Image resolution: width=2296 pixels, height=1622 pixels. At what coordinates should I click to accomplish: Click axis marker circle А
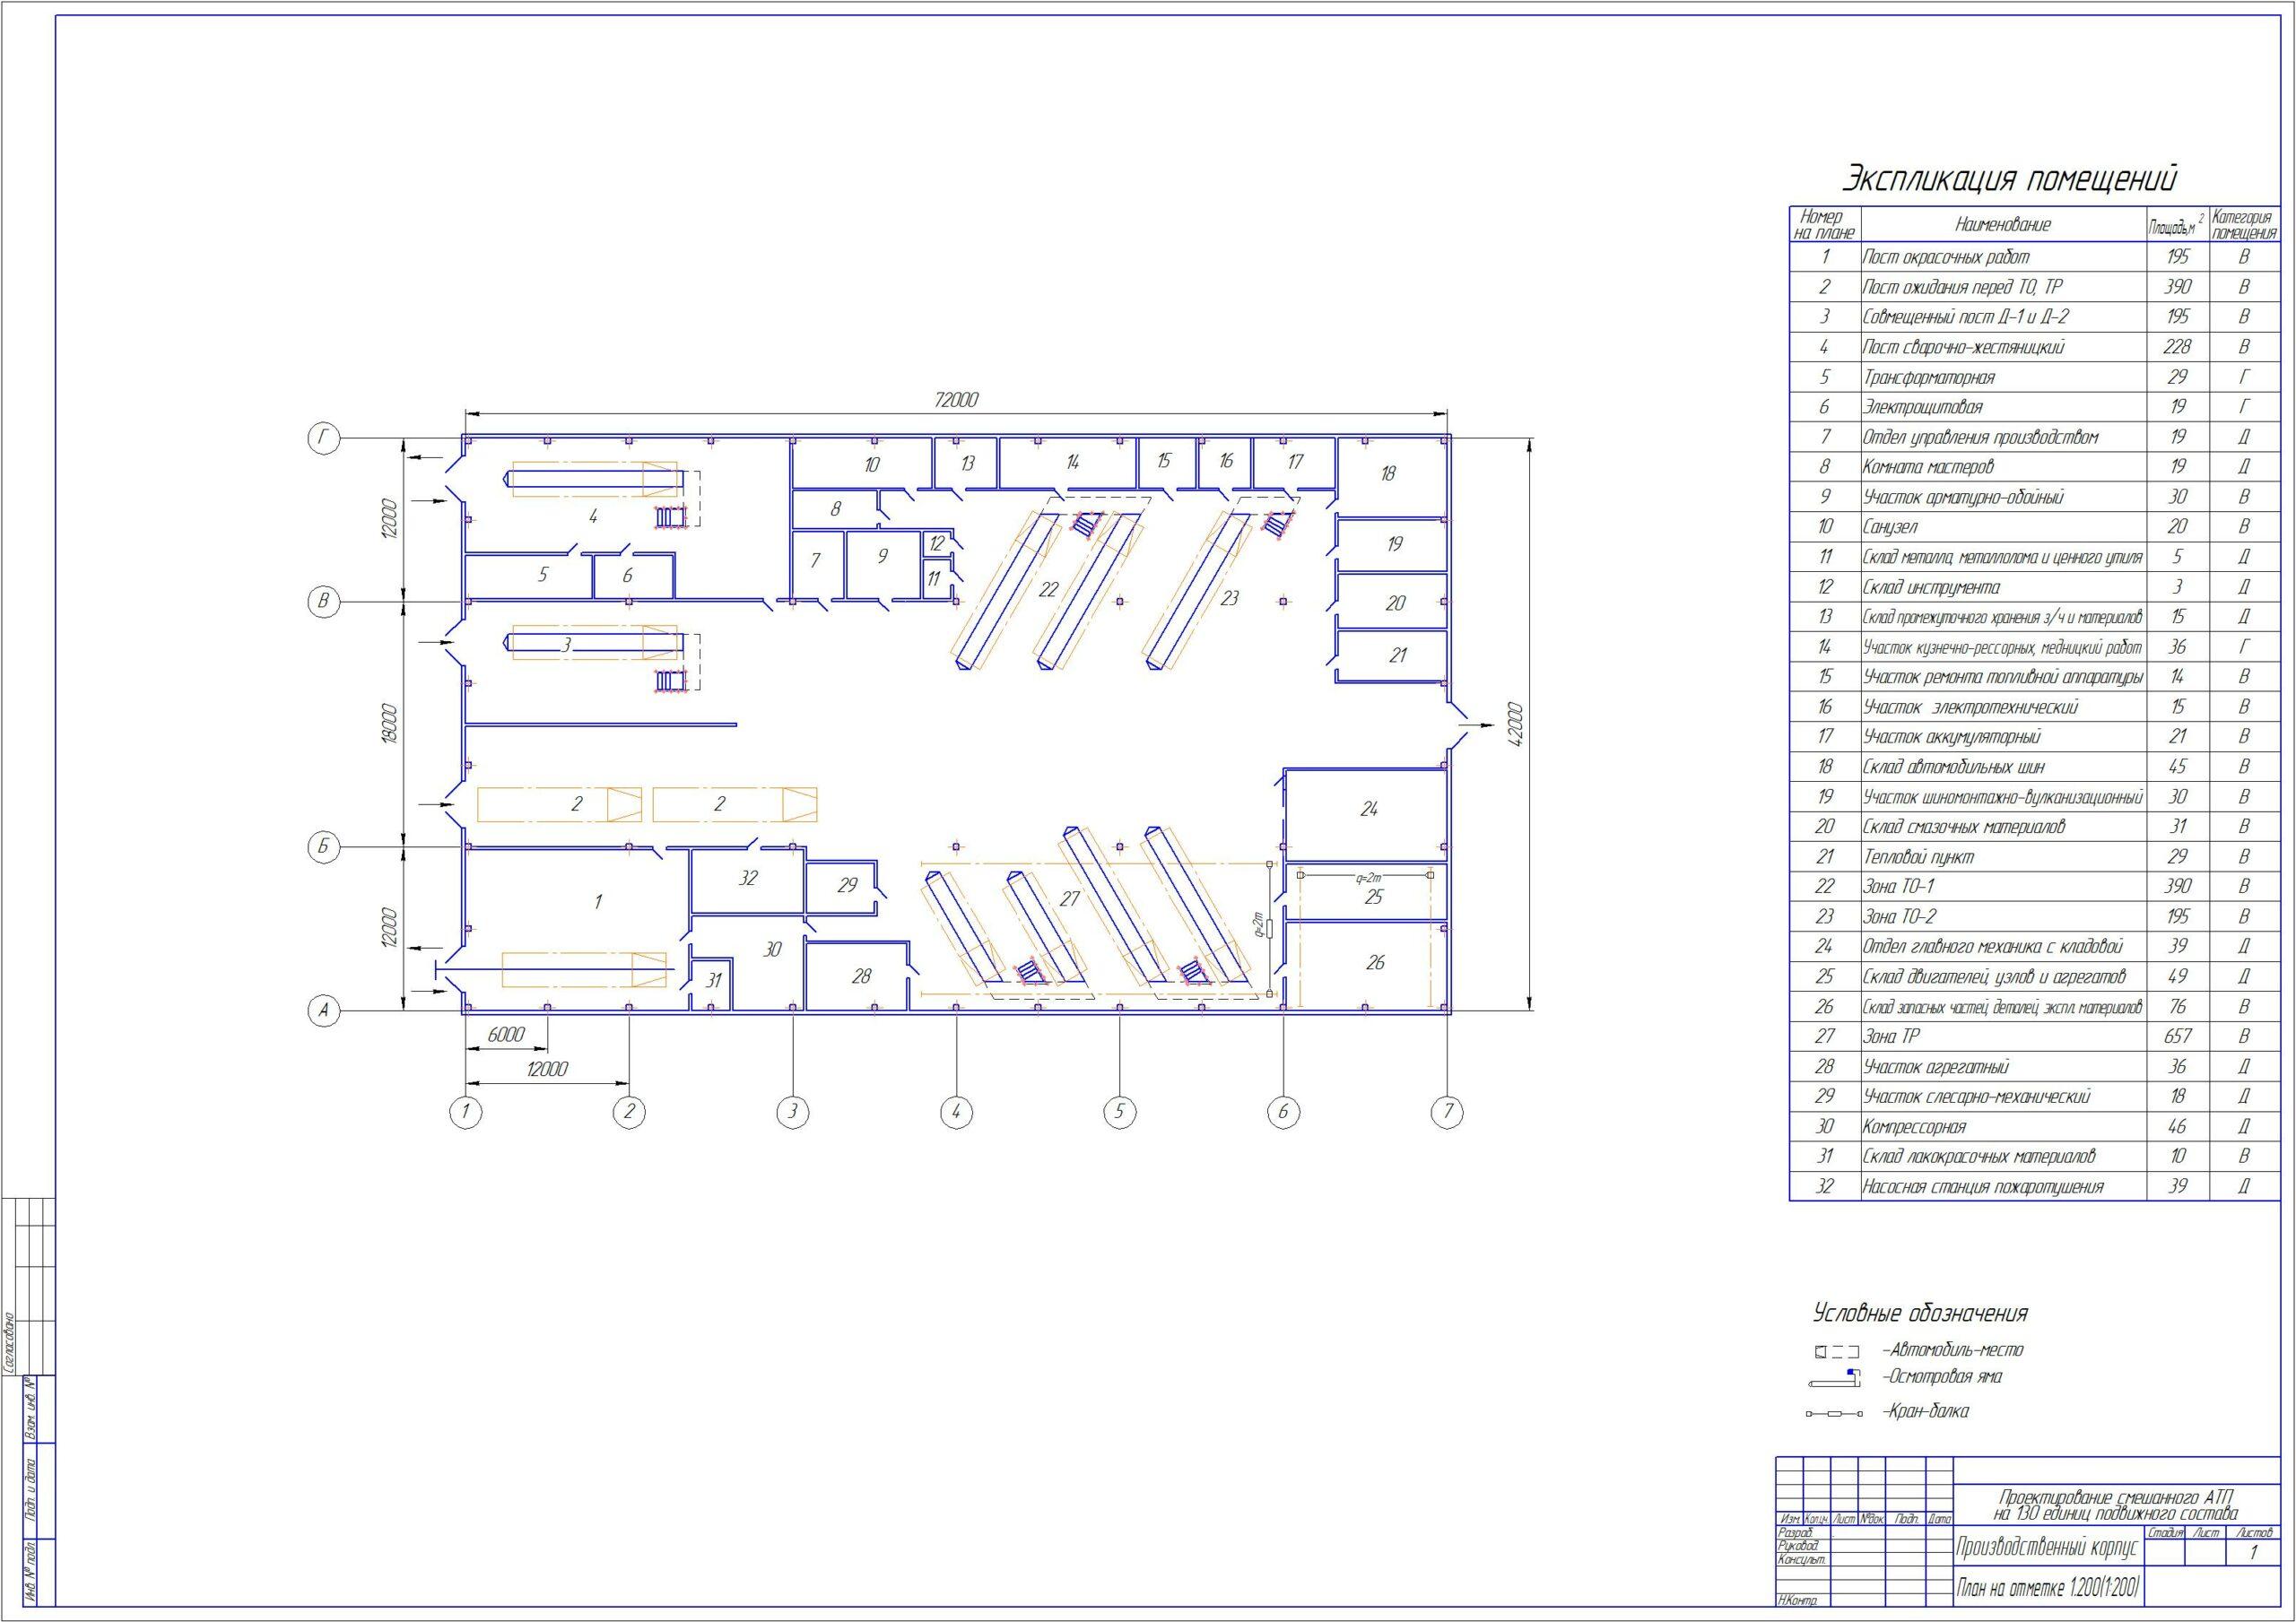323,1011
